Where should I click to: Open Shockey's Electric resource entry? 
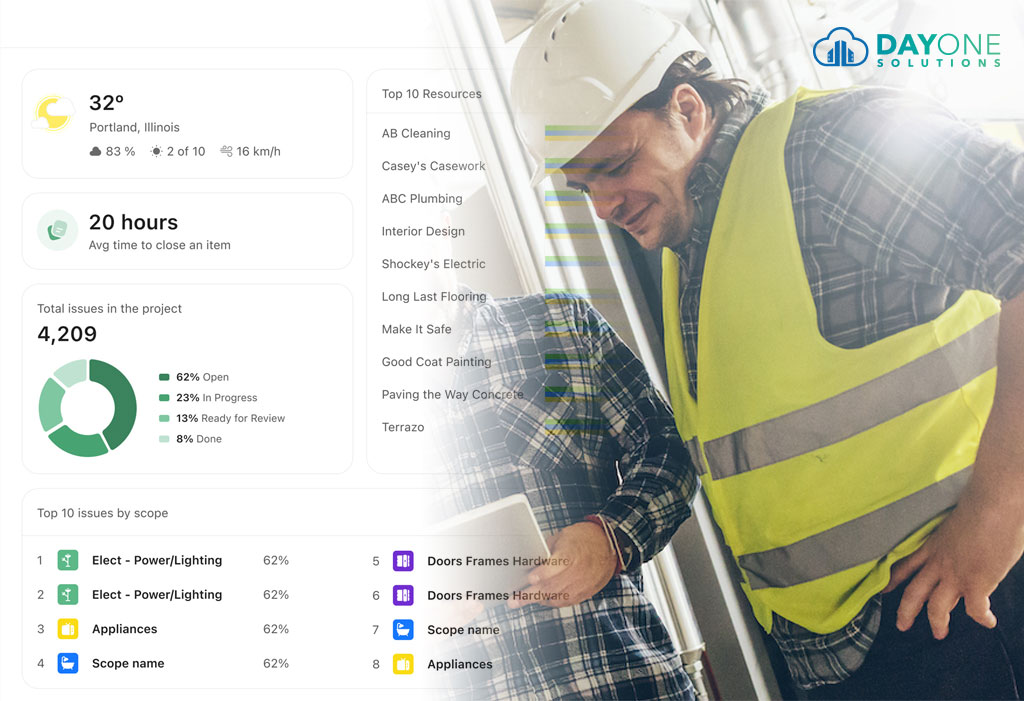[434, 264]
